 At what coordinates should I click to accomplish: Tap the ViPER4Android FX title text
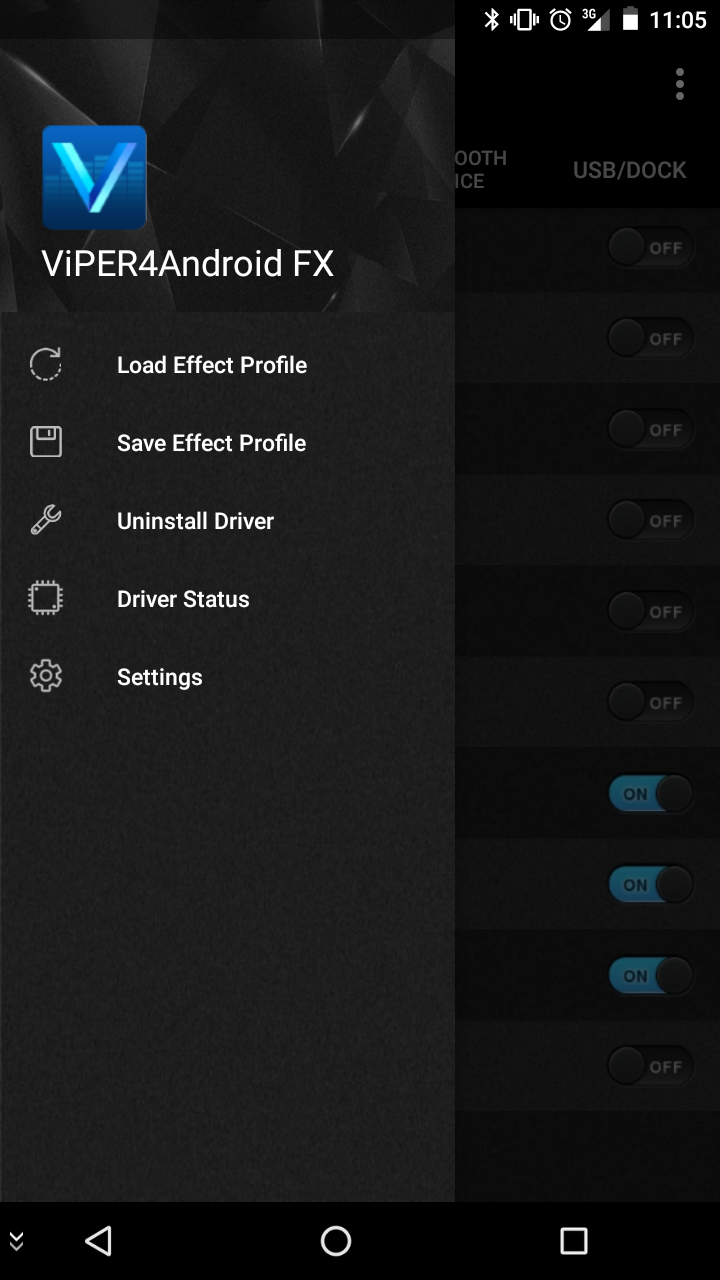tap(188, 264)
